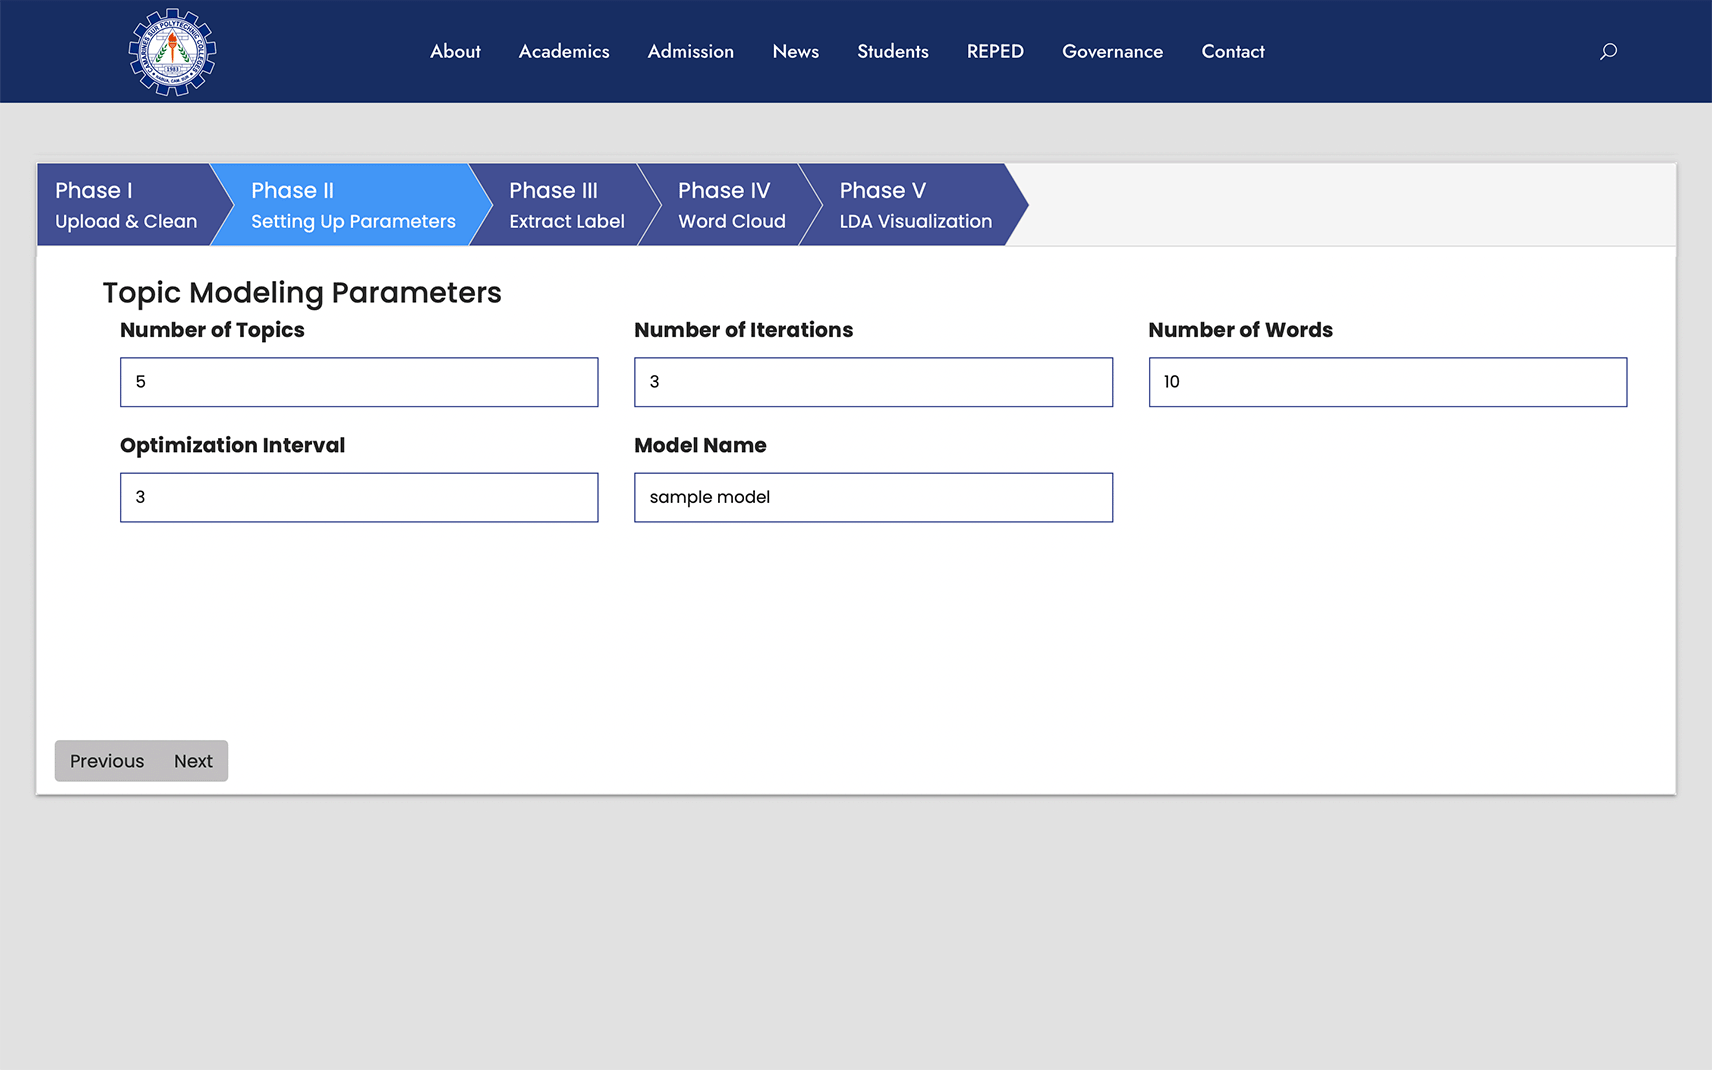Focus the Number of Topics field
Viewport: 1712px width, 1070px height.
(359, 382)
